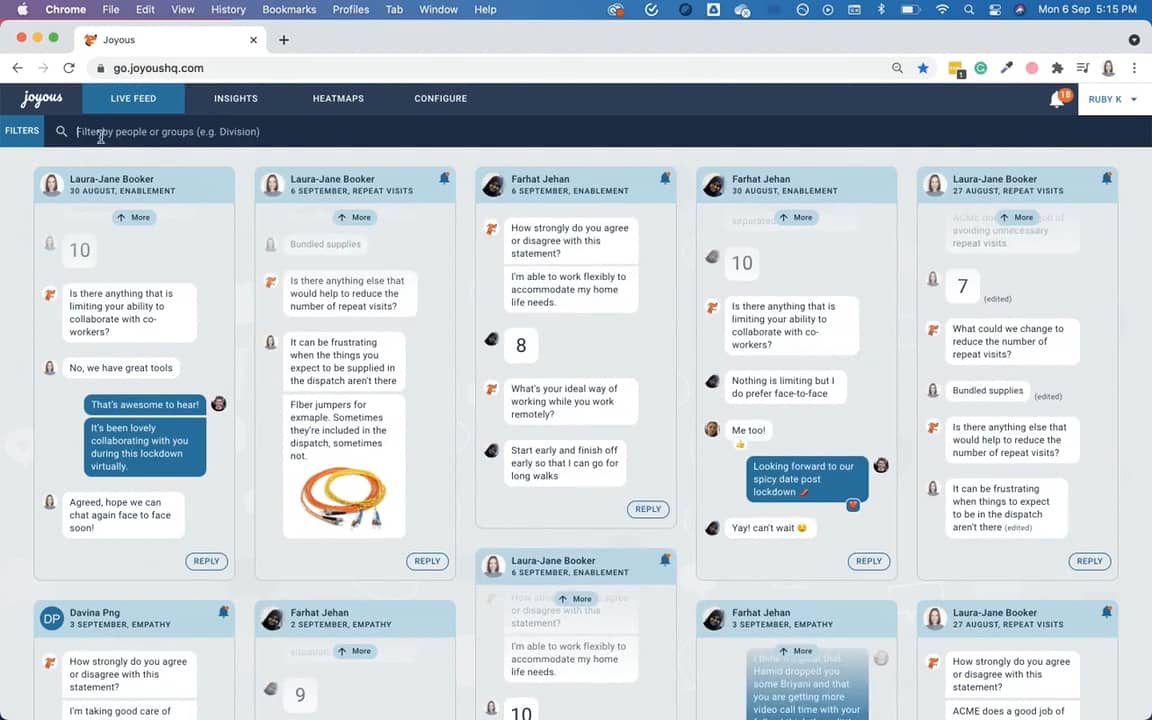Click the "No, we have great tools" message
The height and width of the screenshot is (720, 1152).
click(x=121, y=368)
